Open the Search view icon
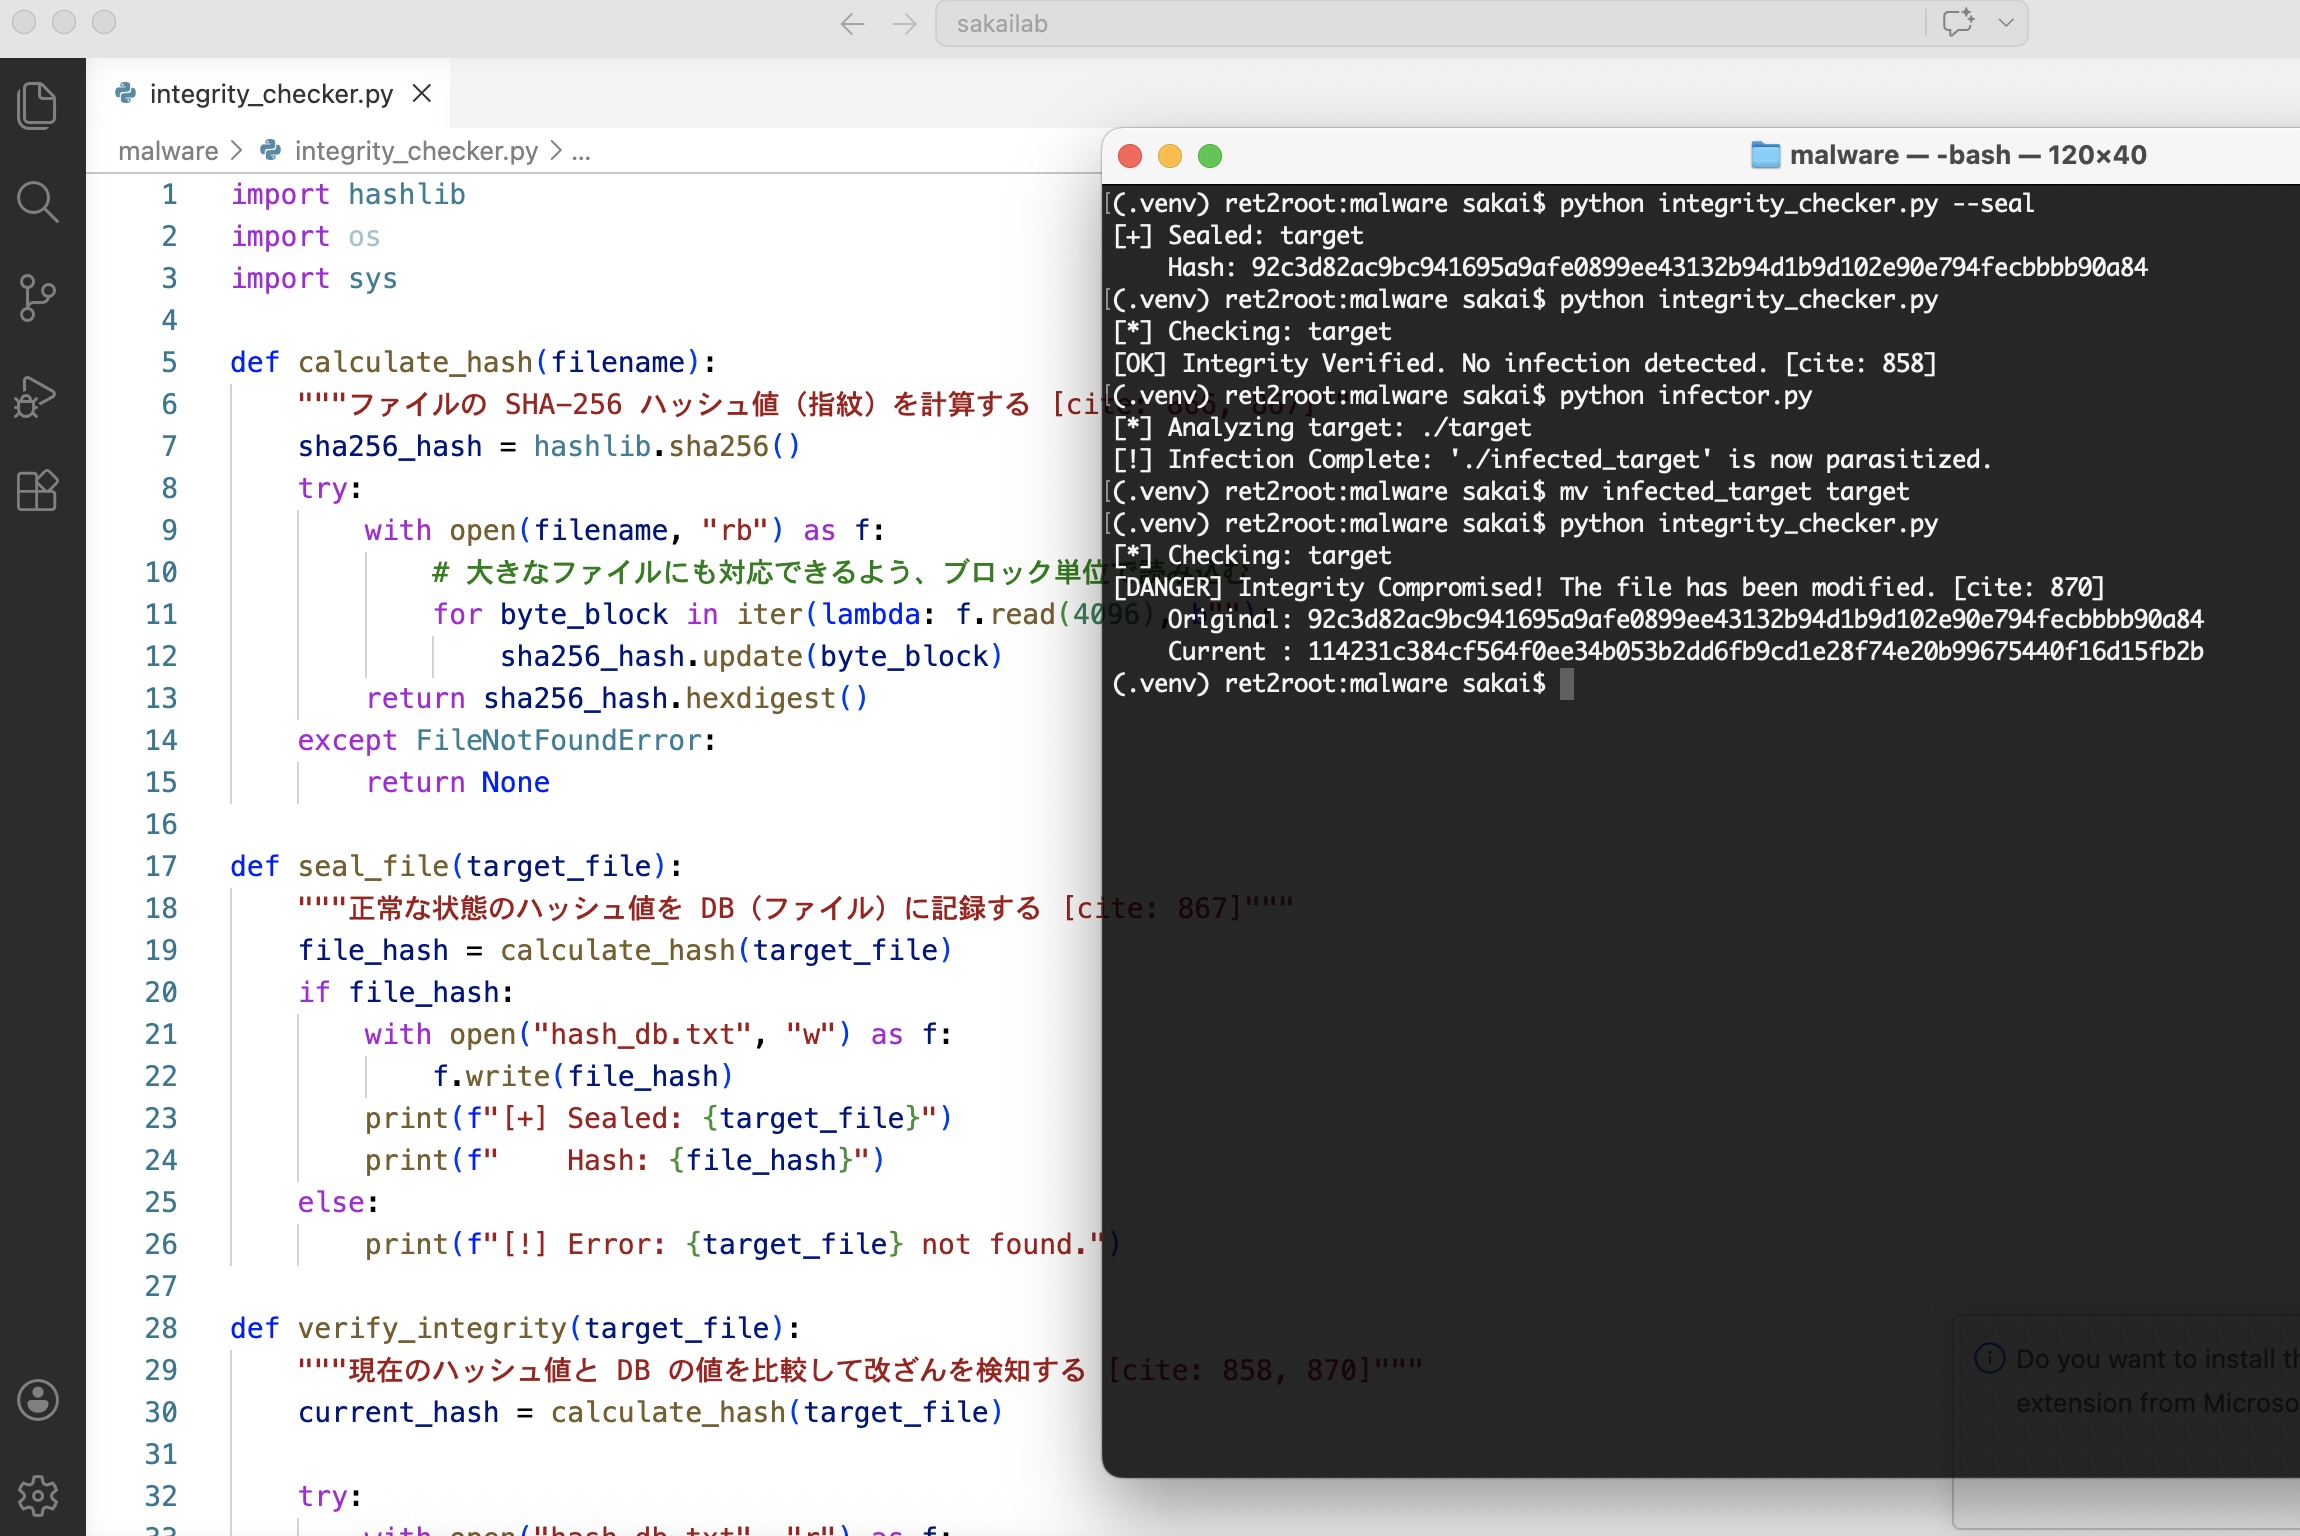Viewport: 2300px width, 1536px height. pyautogui.click(x=38, y=202)
